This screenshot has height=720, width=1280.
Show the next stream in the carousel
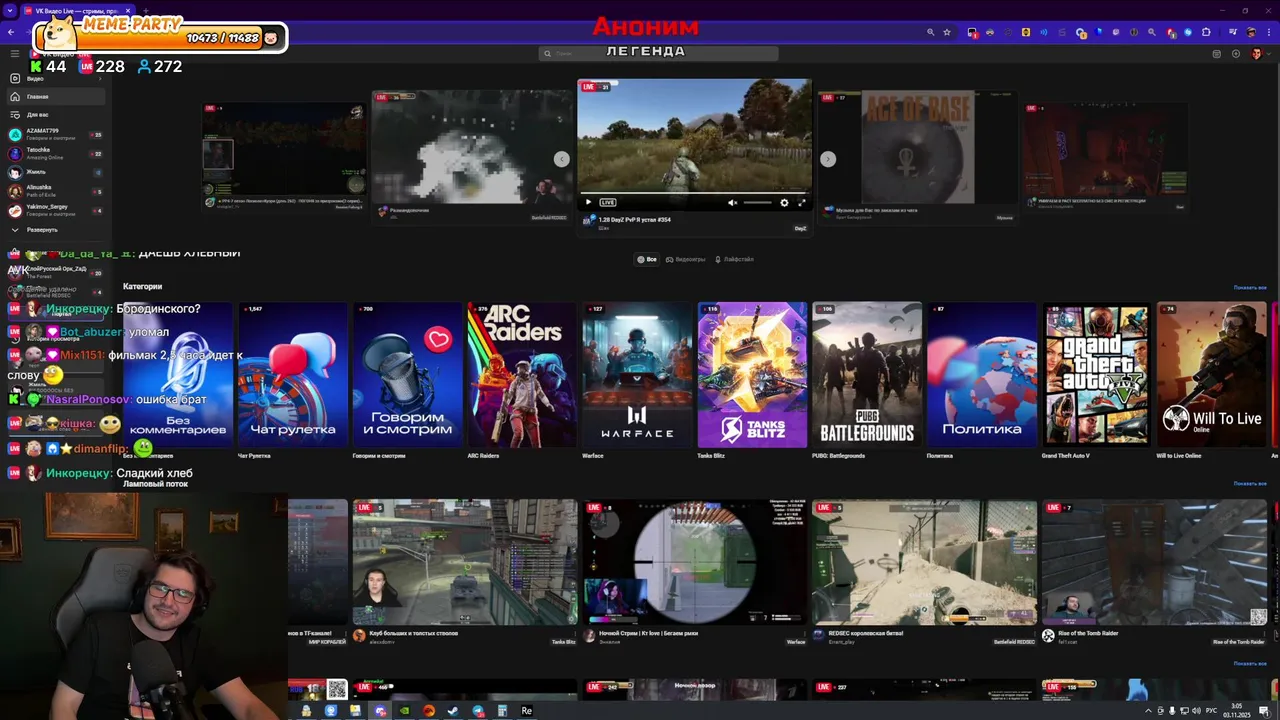[x=827, y=159]
